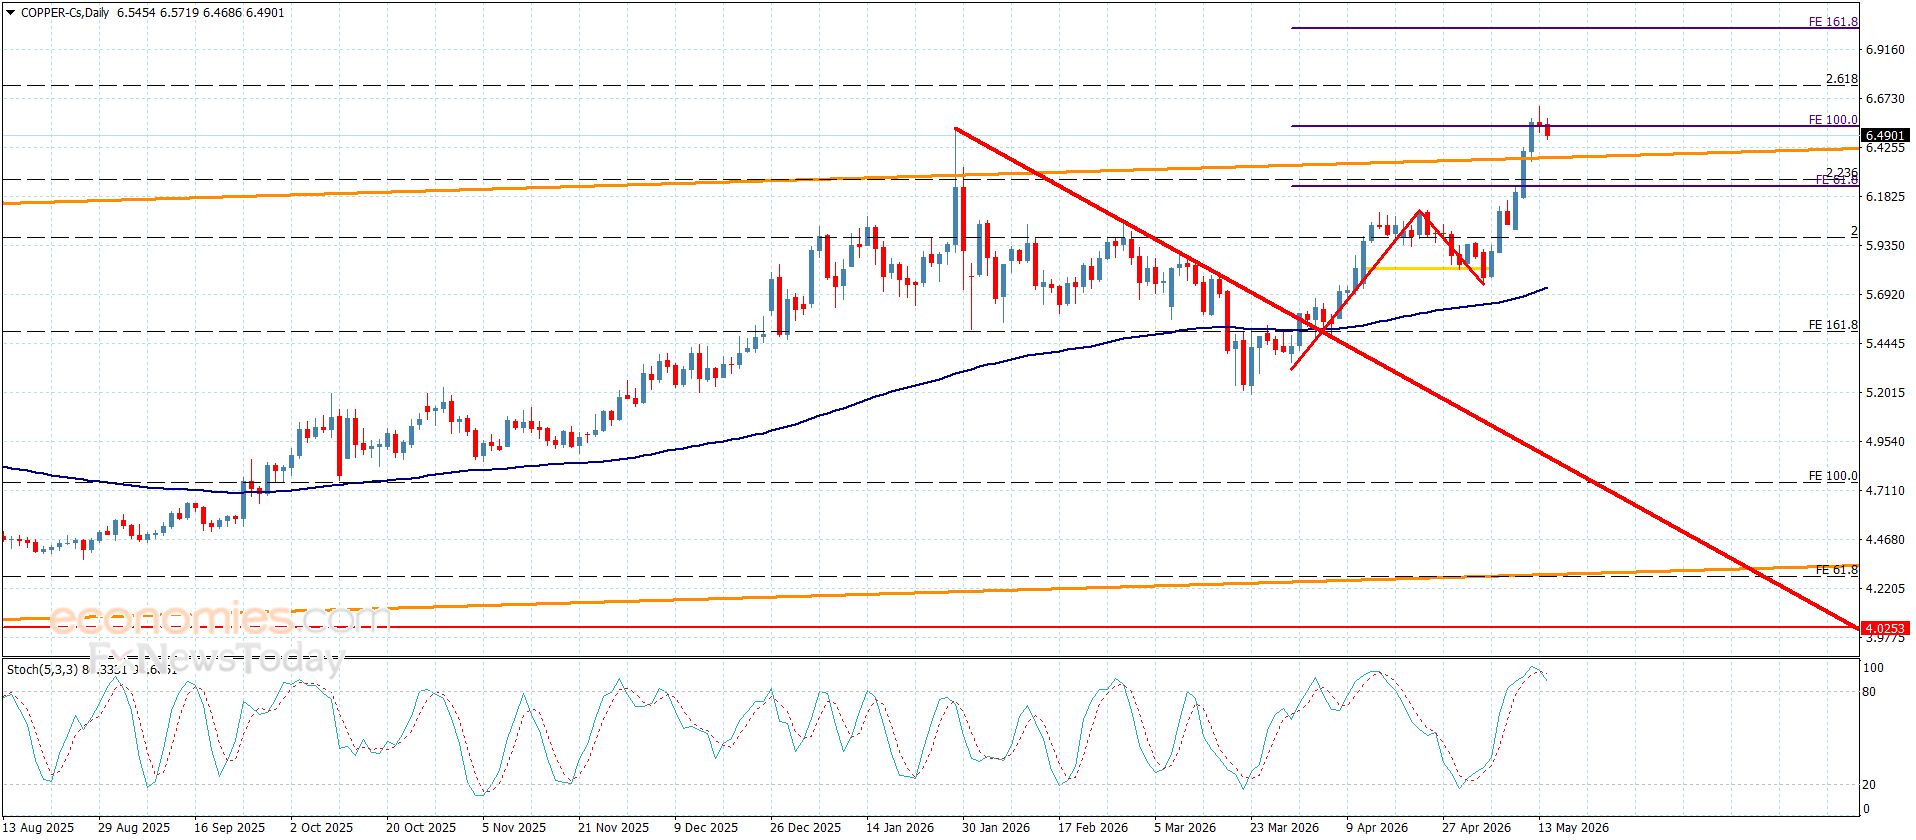1916x840 pixels.
Task: Click the 5.9350 price axis value
Action: pos(1885,246)
